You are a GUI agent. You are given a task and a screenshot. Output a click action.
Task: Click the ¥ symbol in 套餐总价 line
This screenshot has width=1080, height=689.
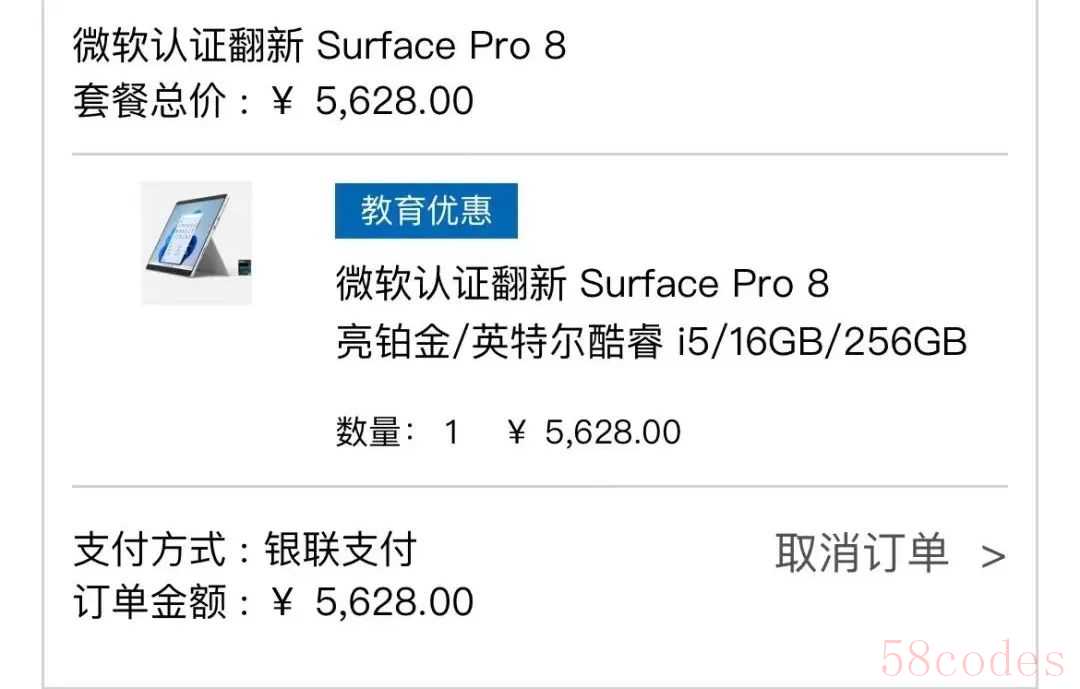pos(283,101)
